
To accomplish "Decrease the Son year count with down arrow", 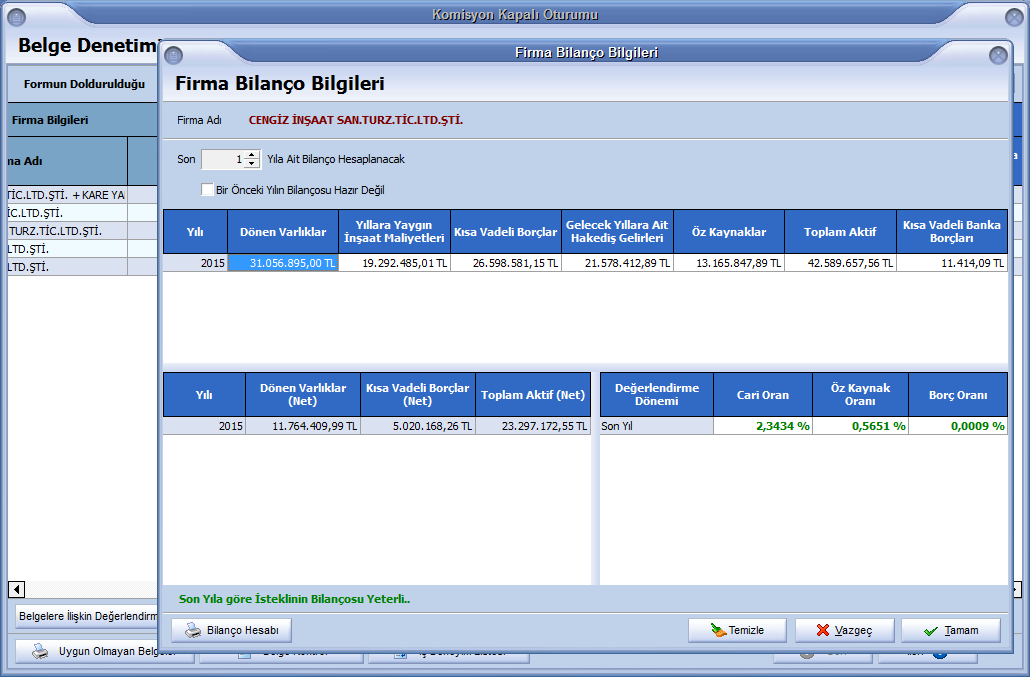I will [251, 164].
